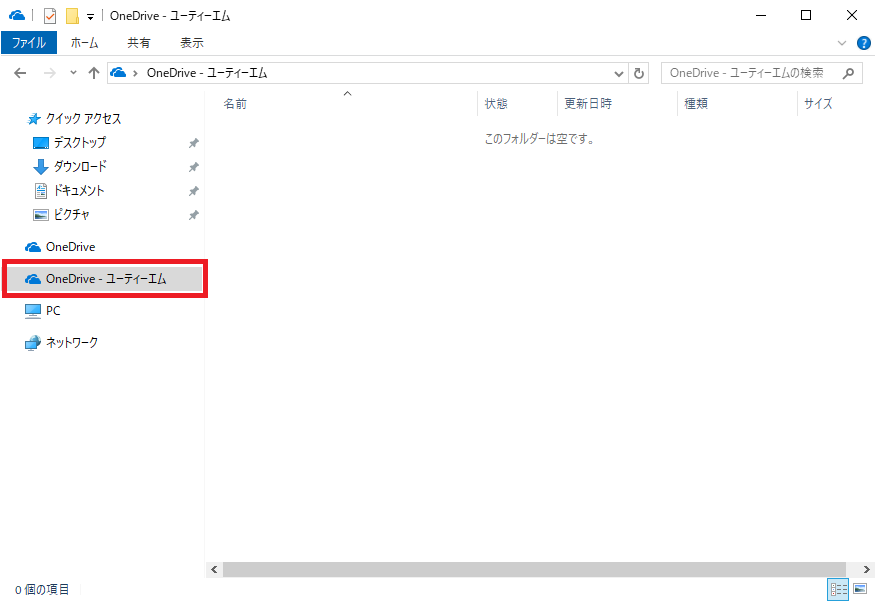The width and height of the screenshot is (876, 602).
Task: Sort by the 名前 column header
Action: (235, 104)
